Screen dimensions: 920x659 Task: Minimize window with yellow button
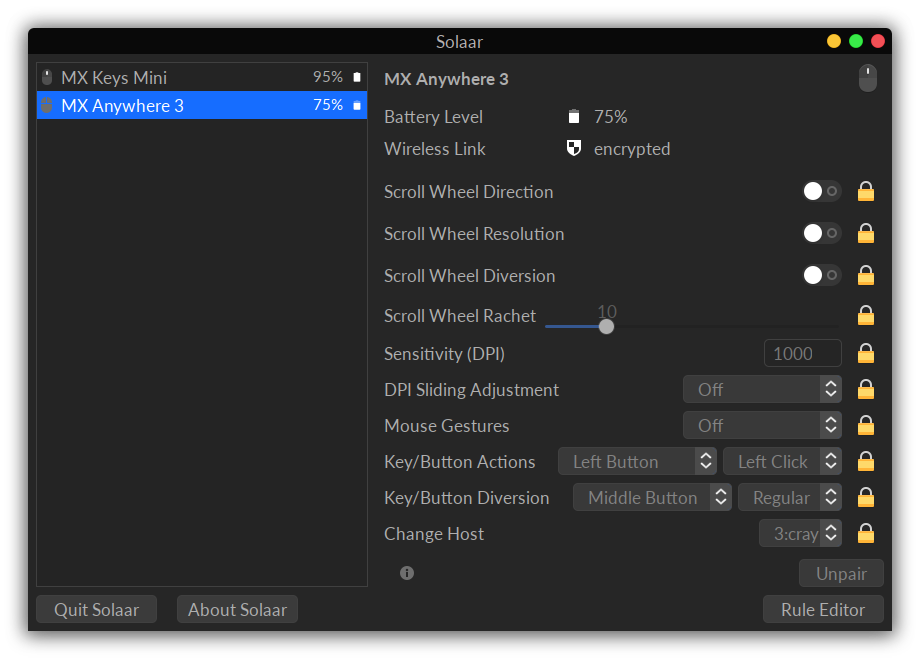point(834,41)
